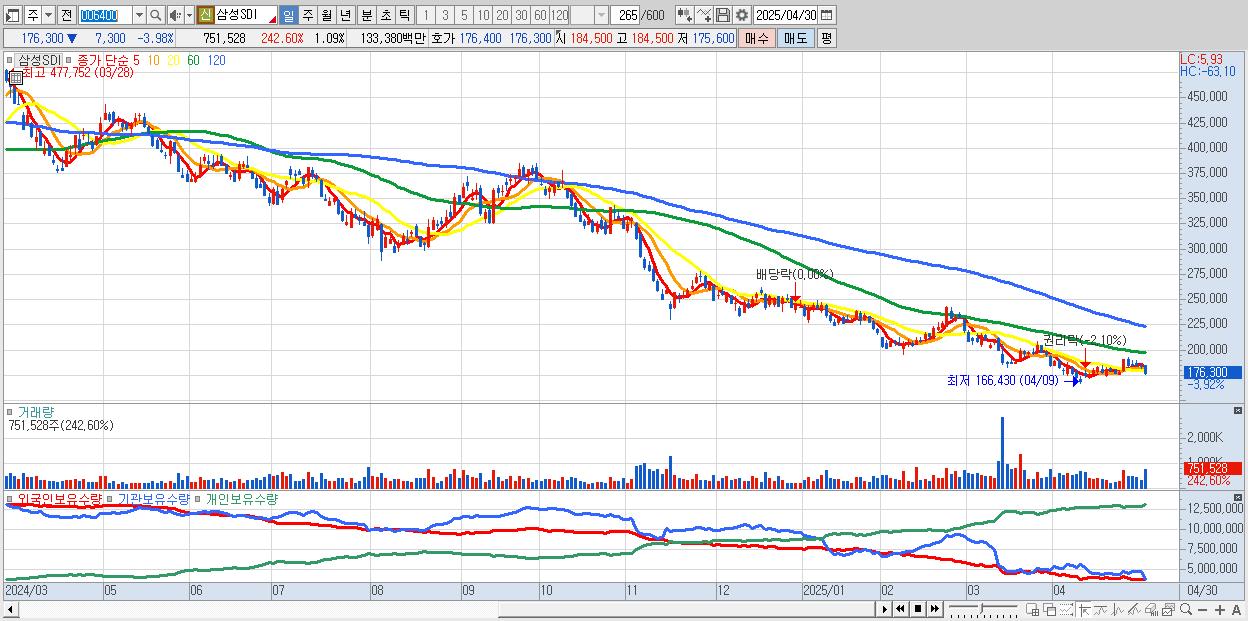Click the indicator add icon beside 600

pos(685,15)
